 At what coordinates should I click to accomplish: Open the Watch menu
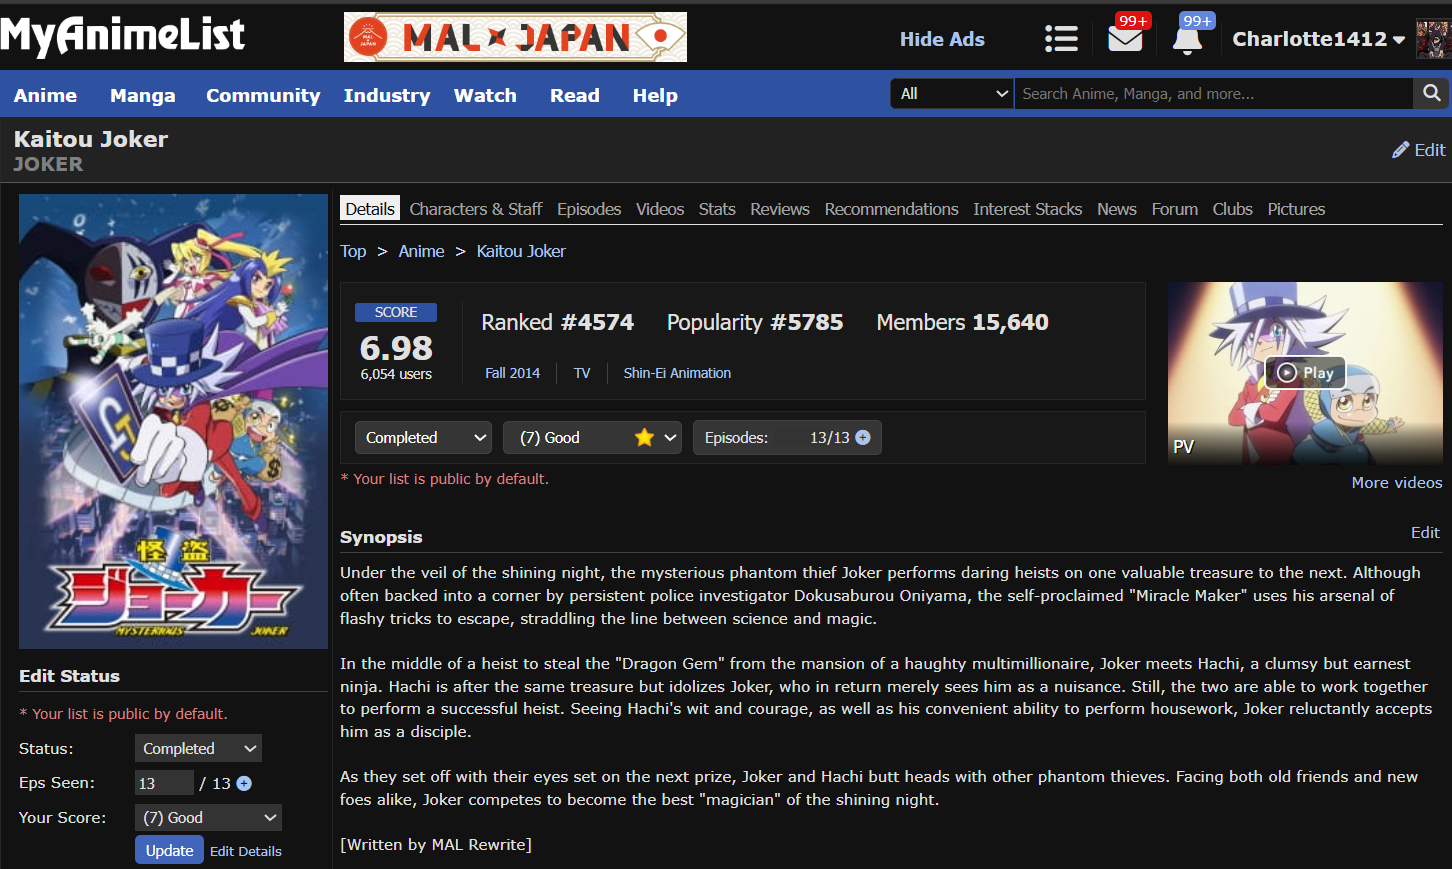tap(485, 95)
